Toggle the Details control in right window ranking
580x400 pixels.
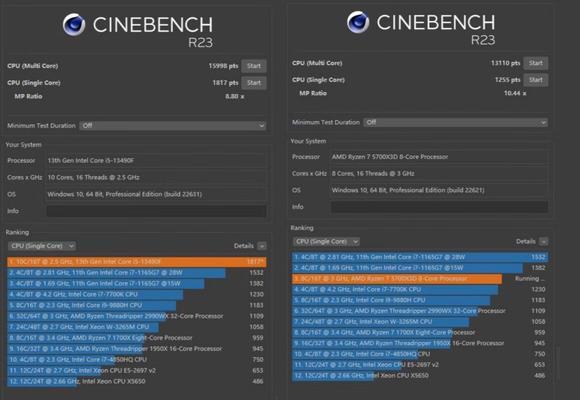[x=543, y=242]
